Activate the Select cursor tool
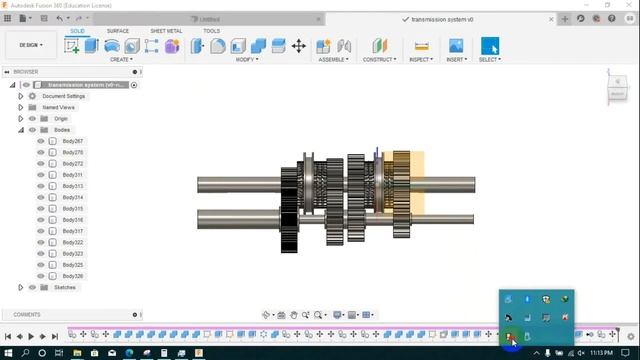Screen dimensions: 640x360 click(x=490, y=46)
